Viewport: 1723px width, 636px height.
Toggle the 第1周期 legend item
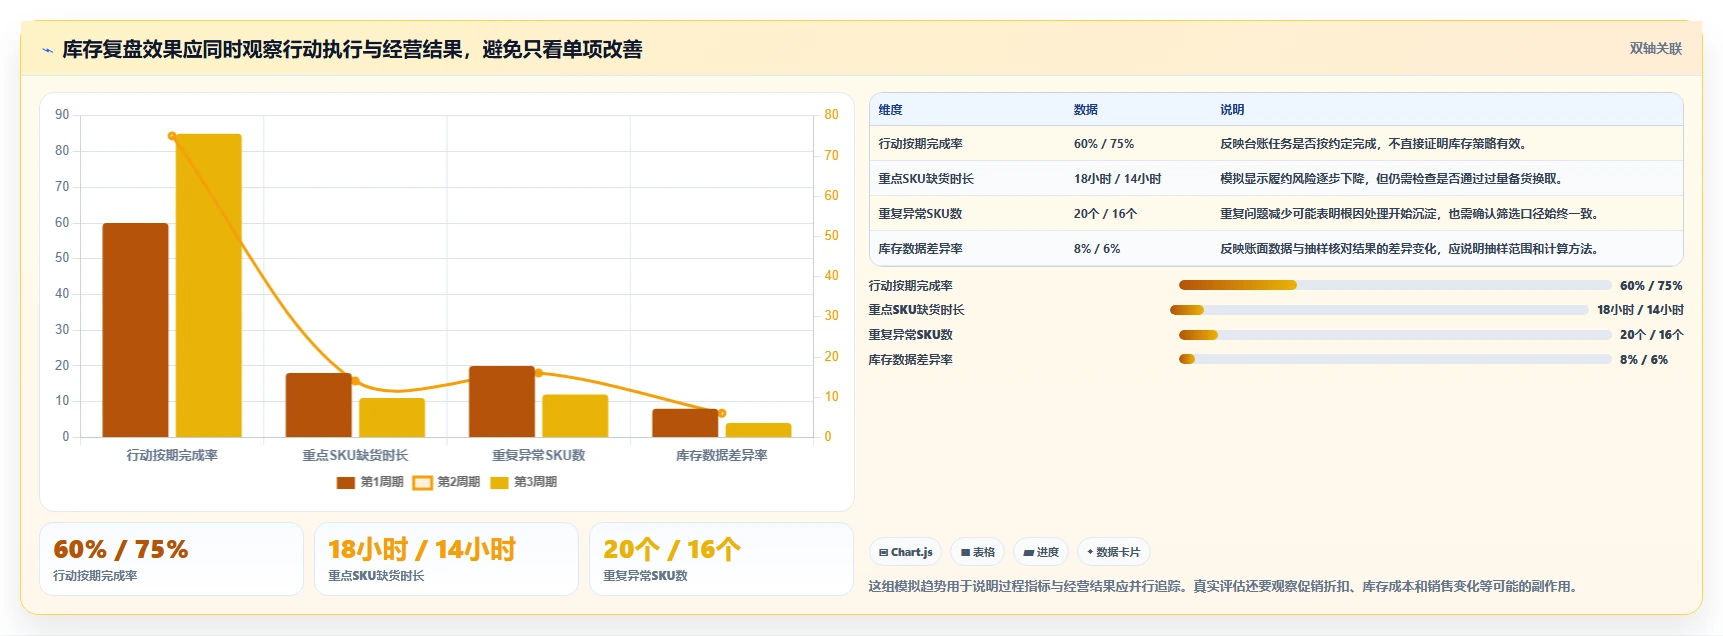370,482
